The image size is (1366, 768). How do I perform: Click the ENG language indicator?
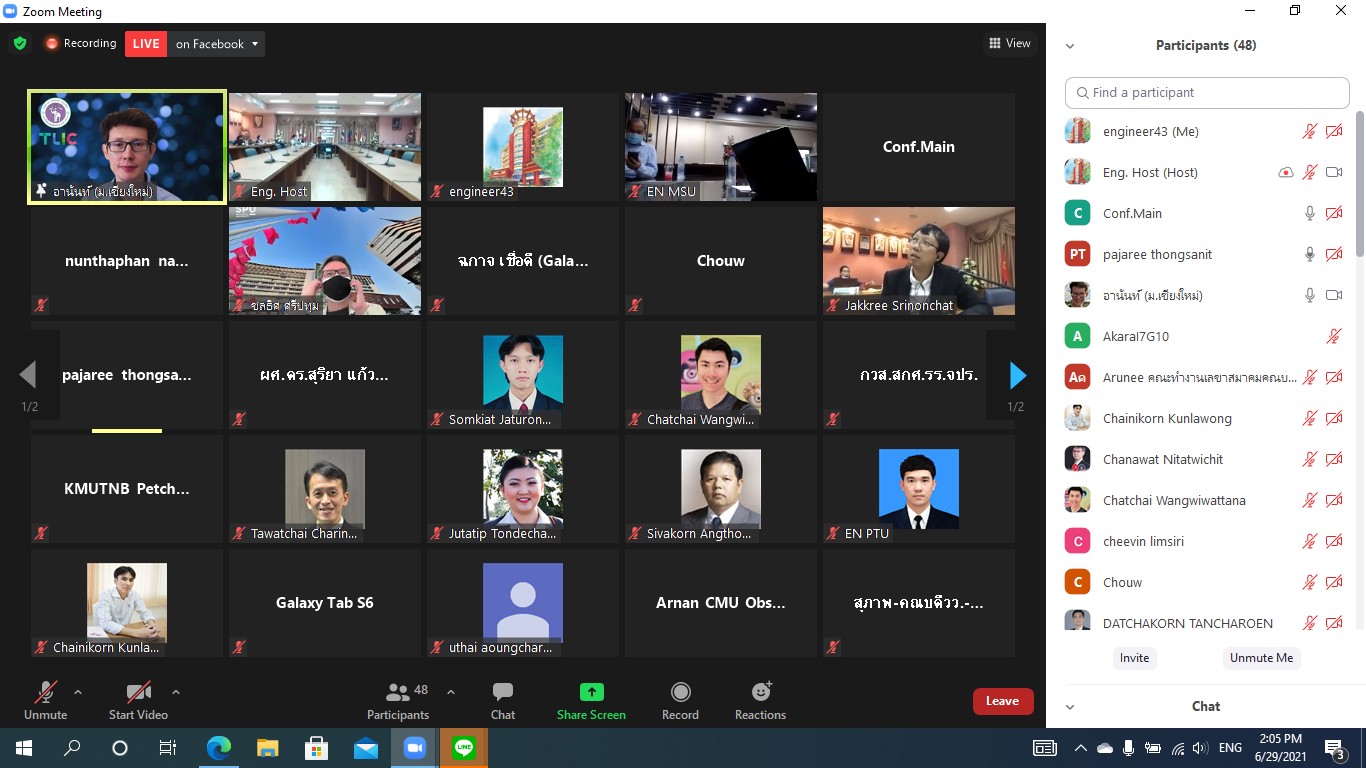click(1231, 748)
